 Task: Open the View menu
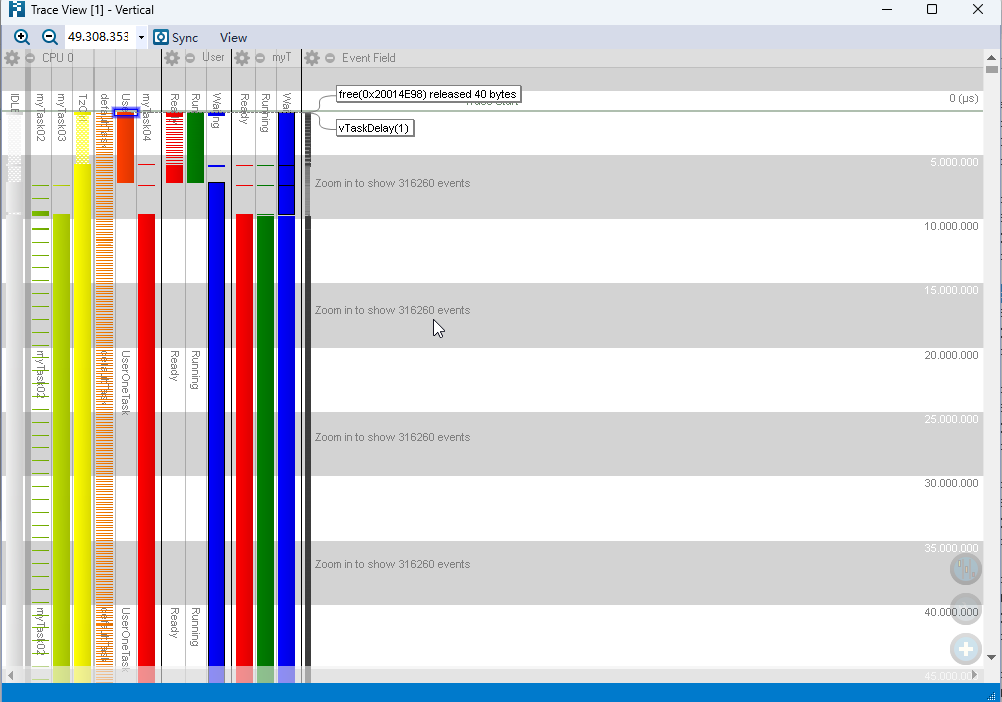(x=233, y=38)
